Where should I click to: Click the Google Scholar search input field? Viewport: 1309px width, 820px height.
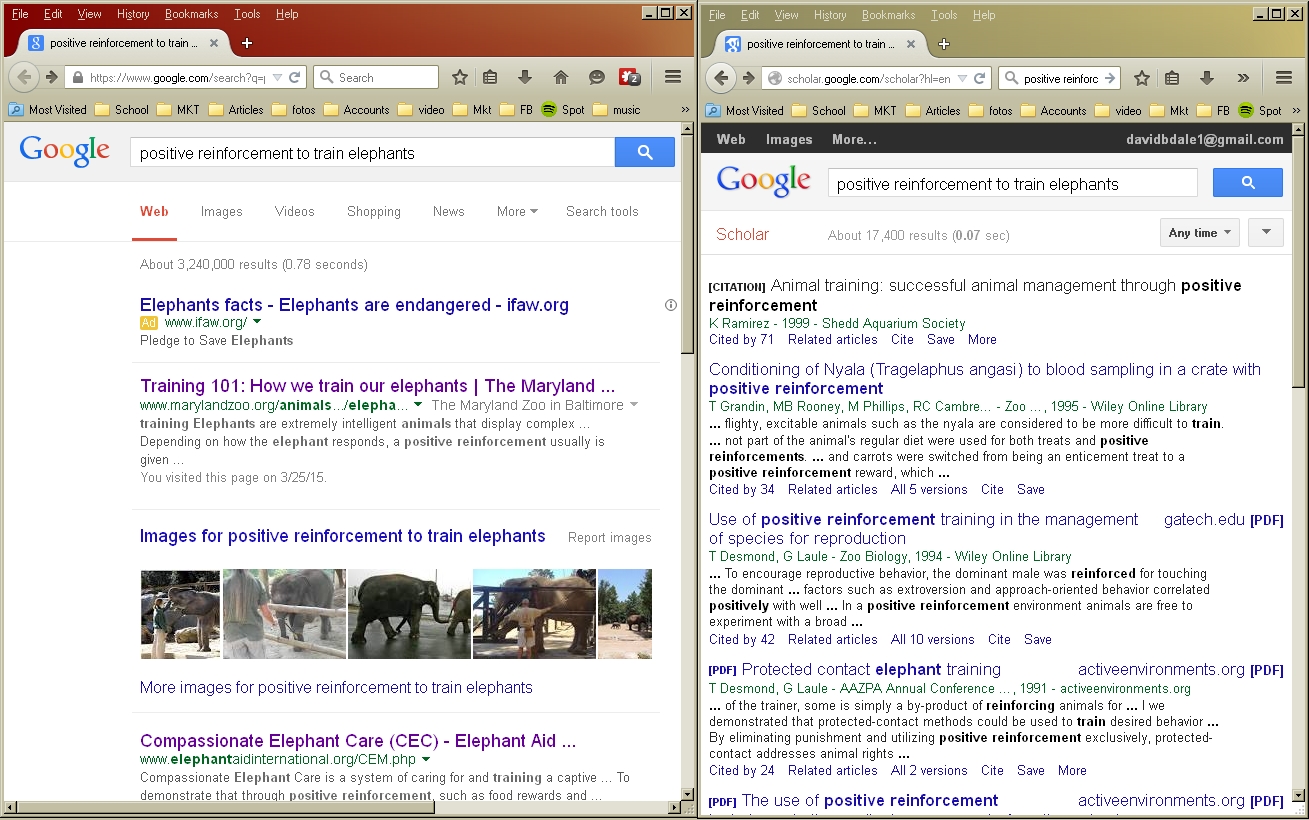(x=1011, y=184)
